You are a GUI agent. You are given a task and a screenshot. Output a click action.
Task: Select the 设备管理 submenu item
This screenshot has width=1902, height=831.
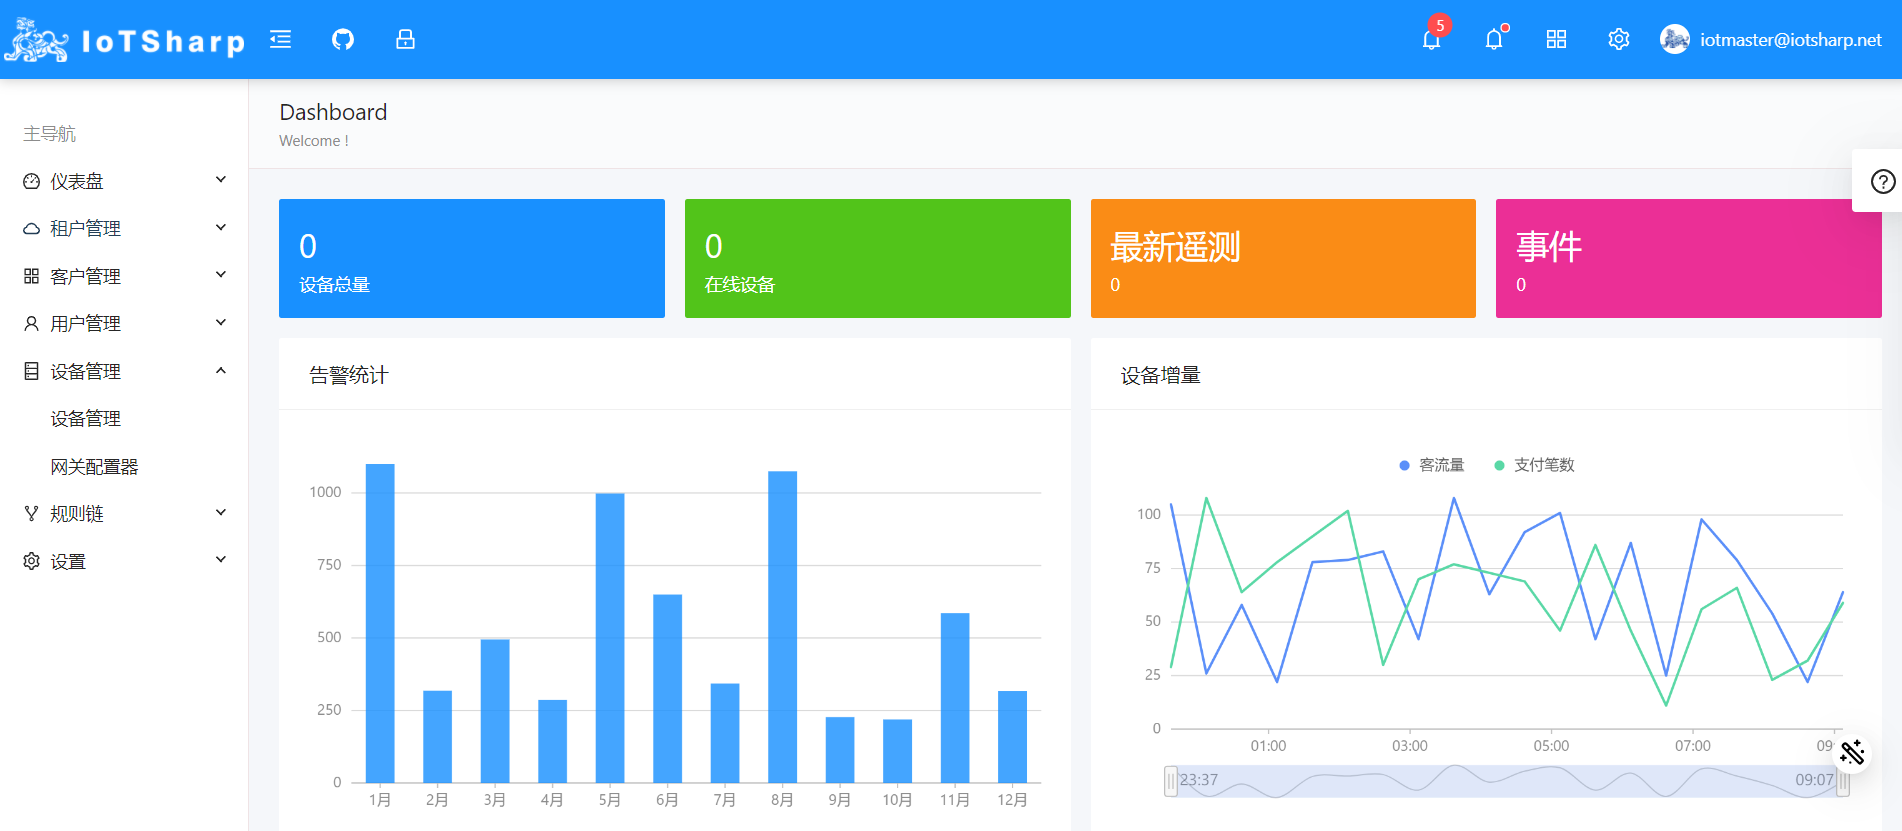click(86, 418)
